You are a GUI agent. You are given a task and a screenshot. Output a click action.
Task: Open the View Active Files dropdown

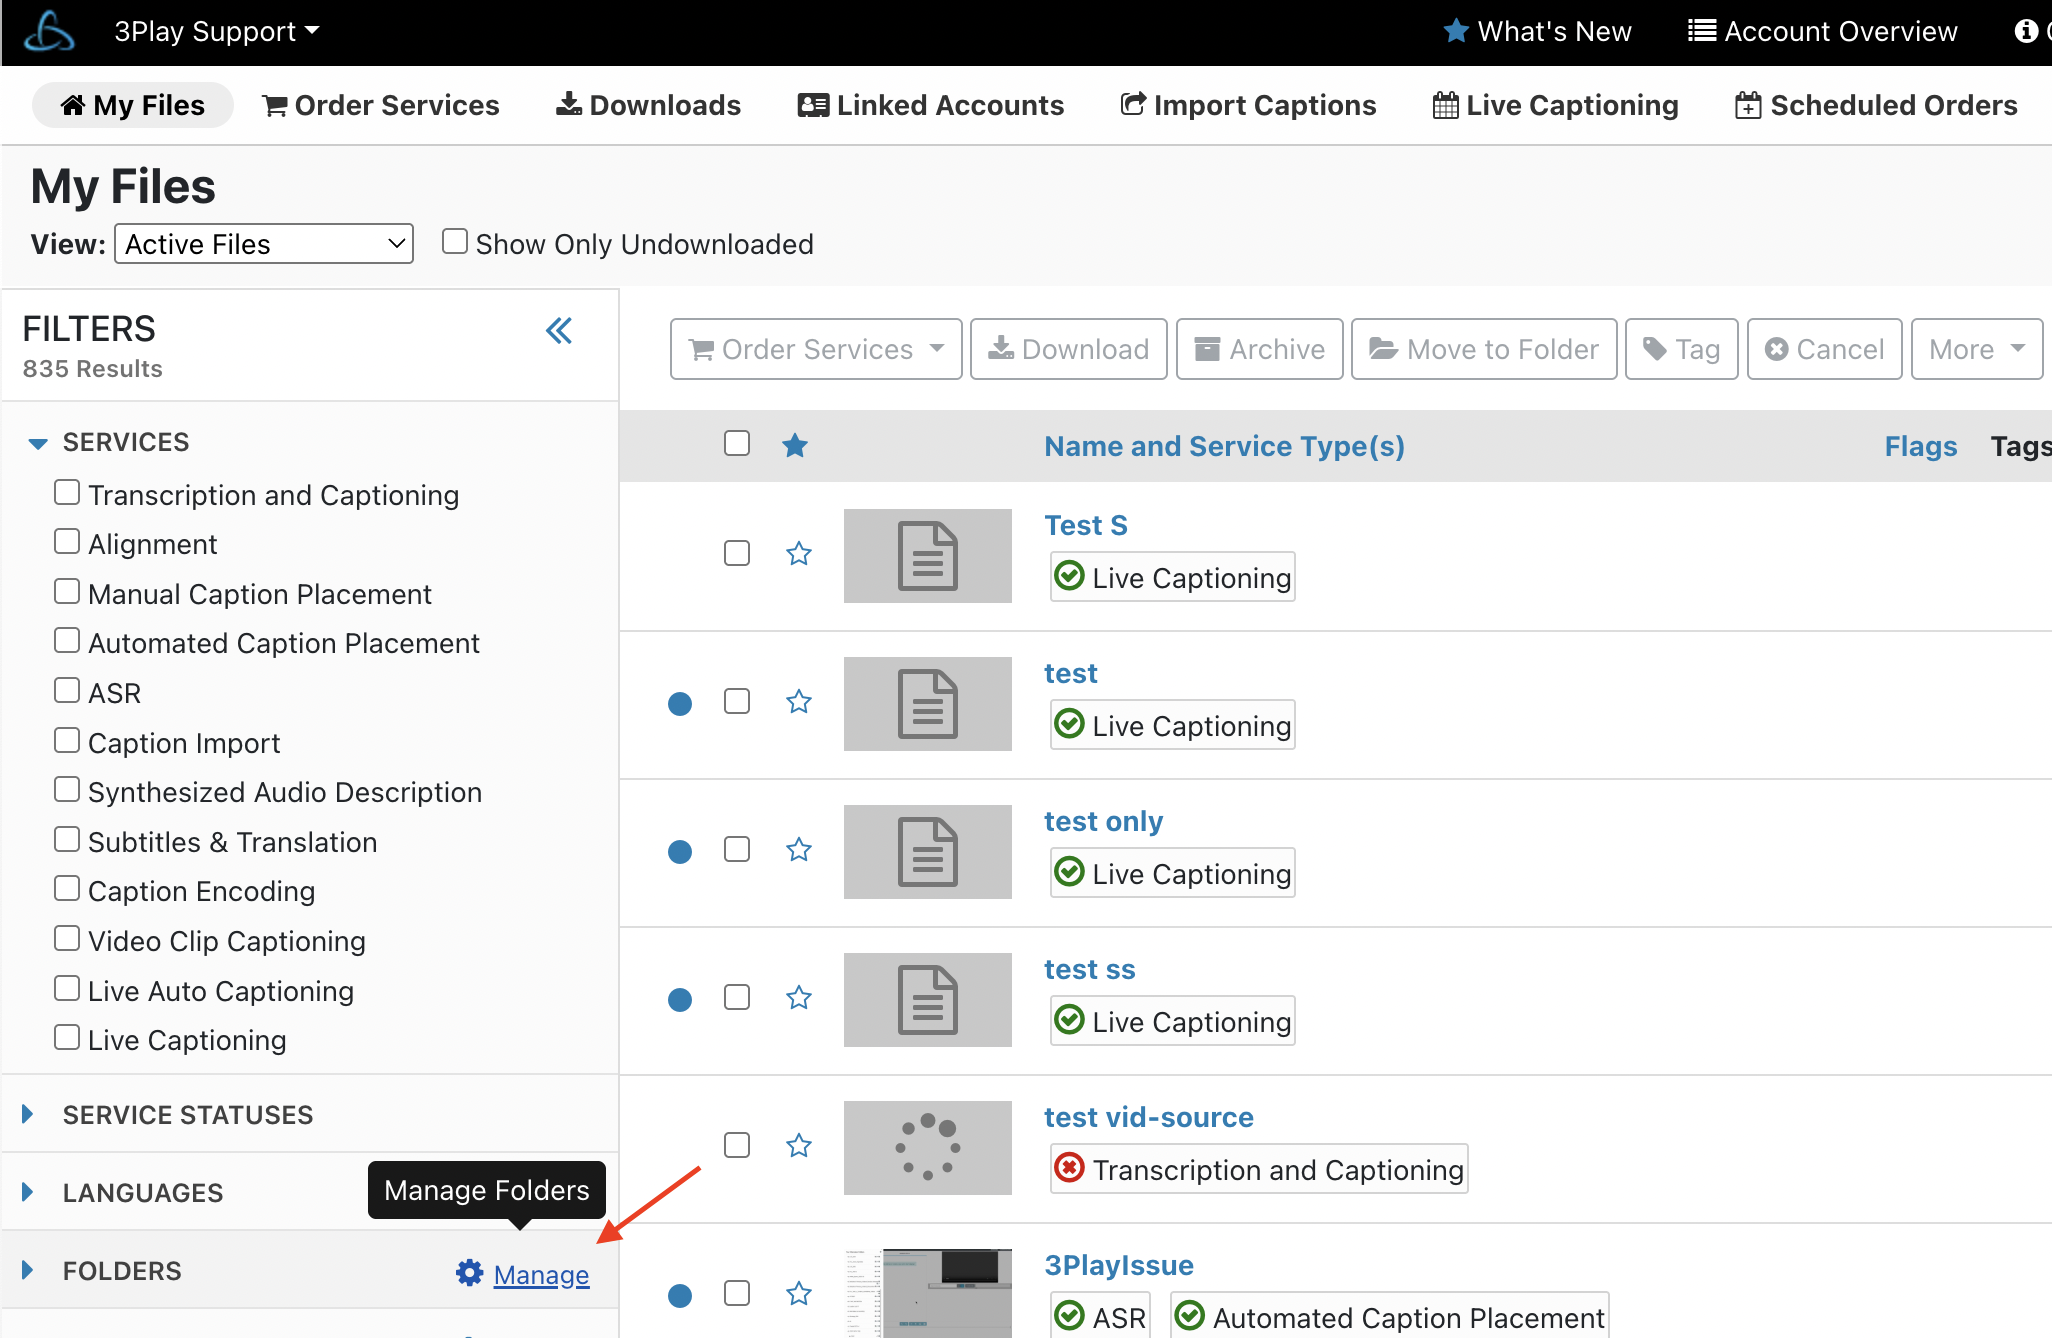[264, 244]
